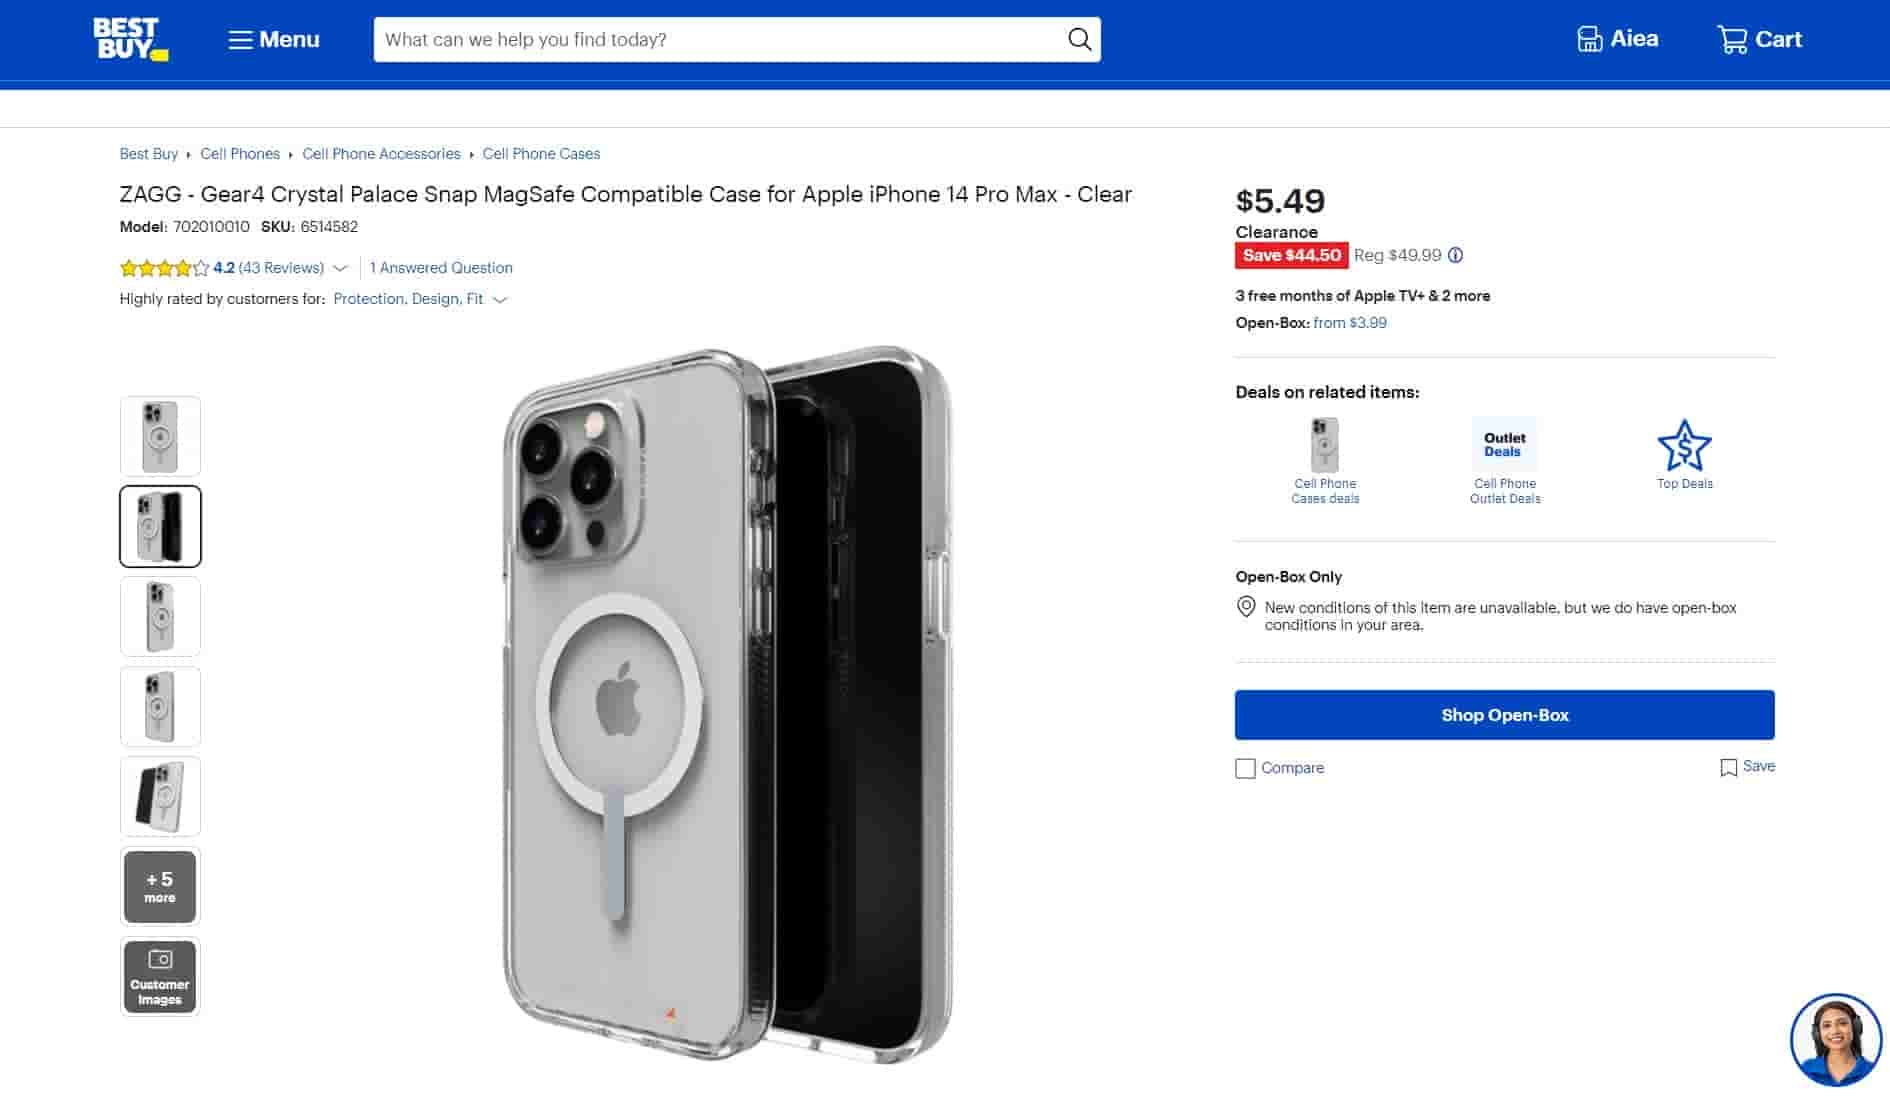Open the live chat agent icon
This screenshot has height=1098, width=1890.
[1835, 1040]
